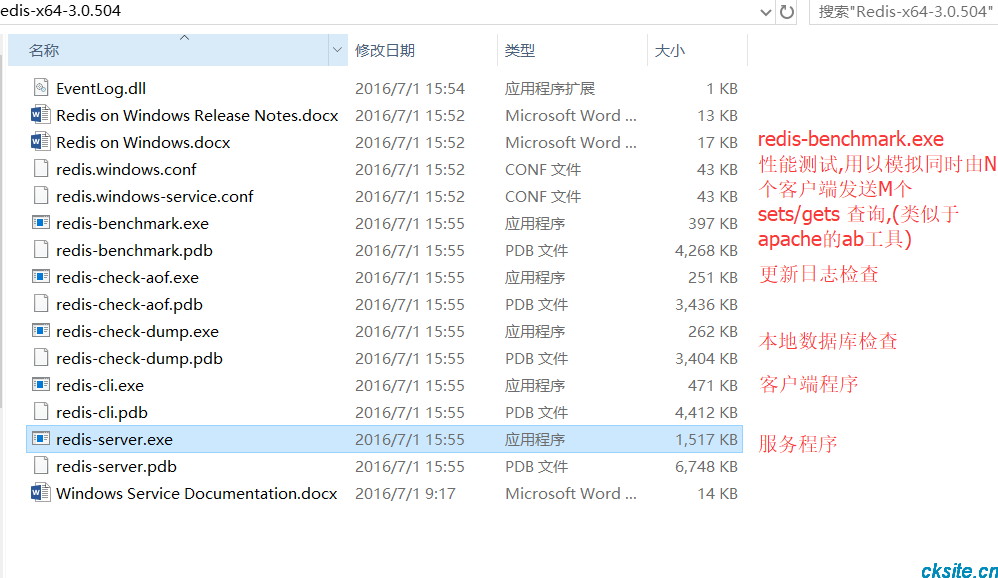This screenshot has height=578, width=998.
Task: Open the address bar history dropdown
Action: [x=766, y=12]
